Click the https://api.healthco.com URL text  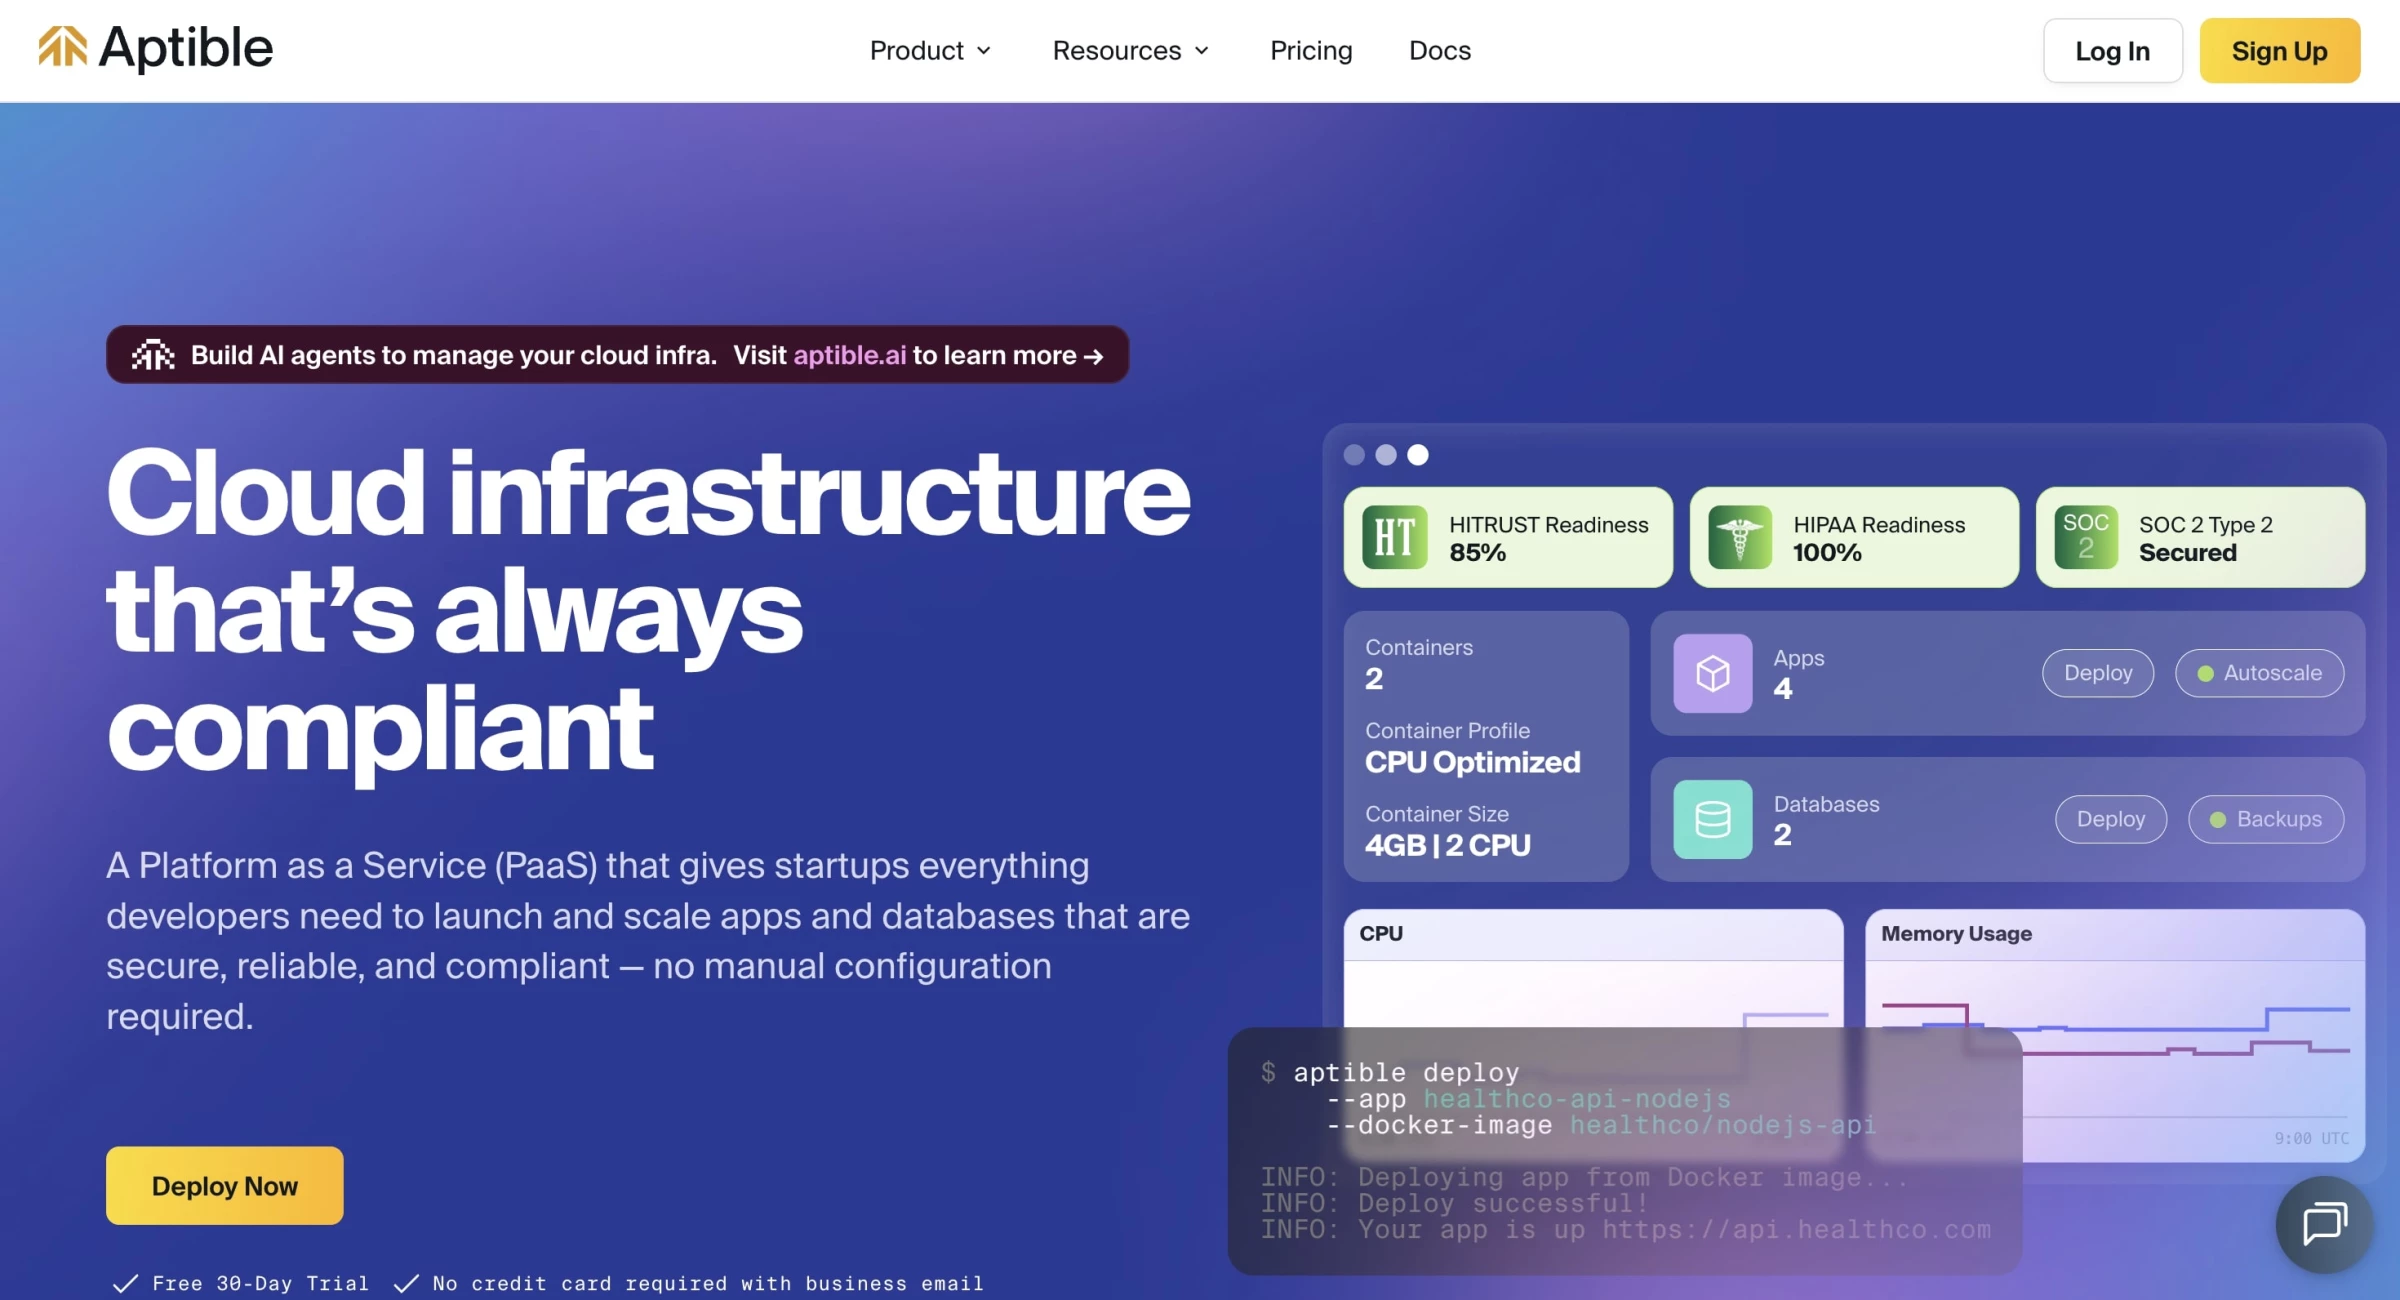1796,1229
